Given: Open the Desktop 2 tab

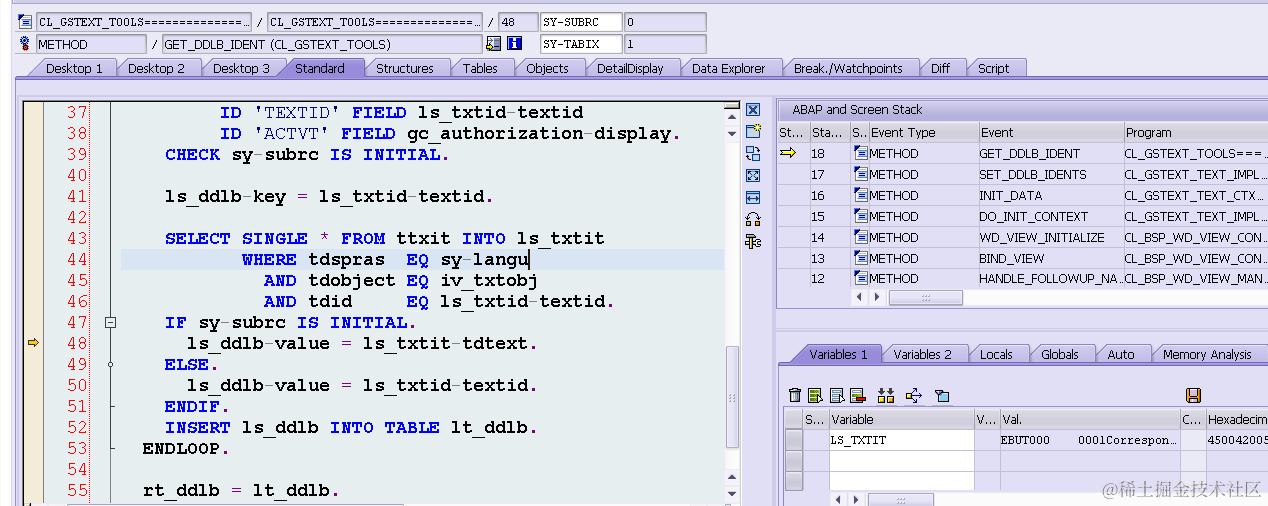Looking at the screenshot, I should (x=156, y=68).
